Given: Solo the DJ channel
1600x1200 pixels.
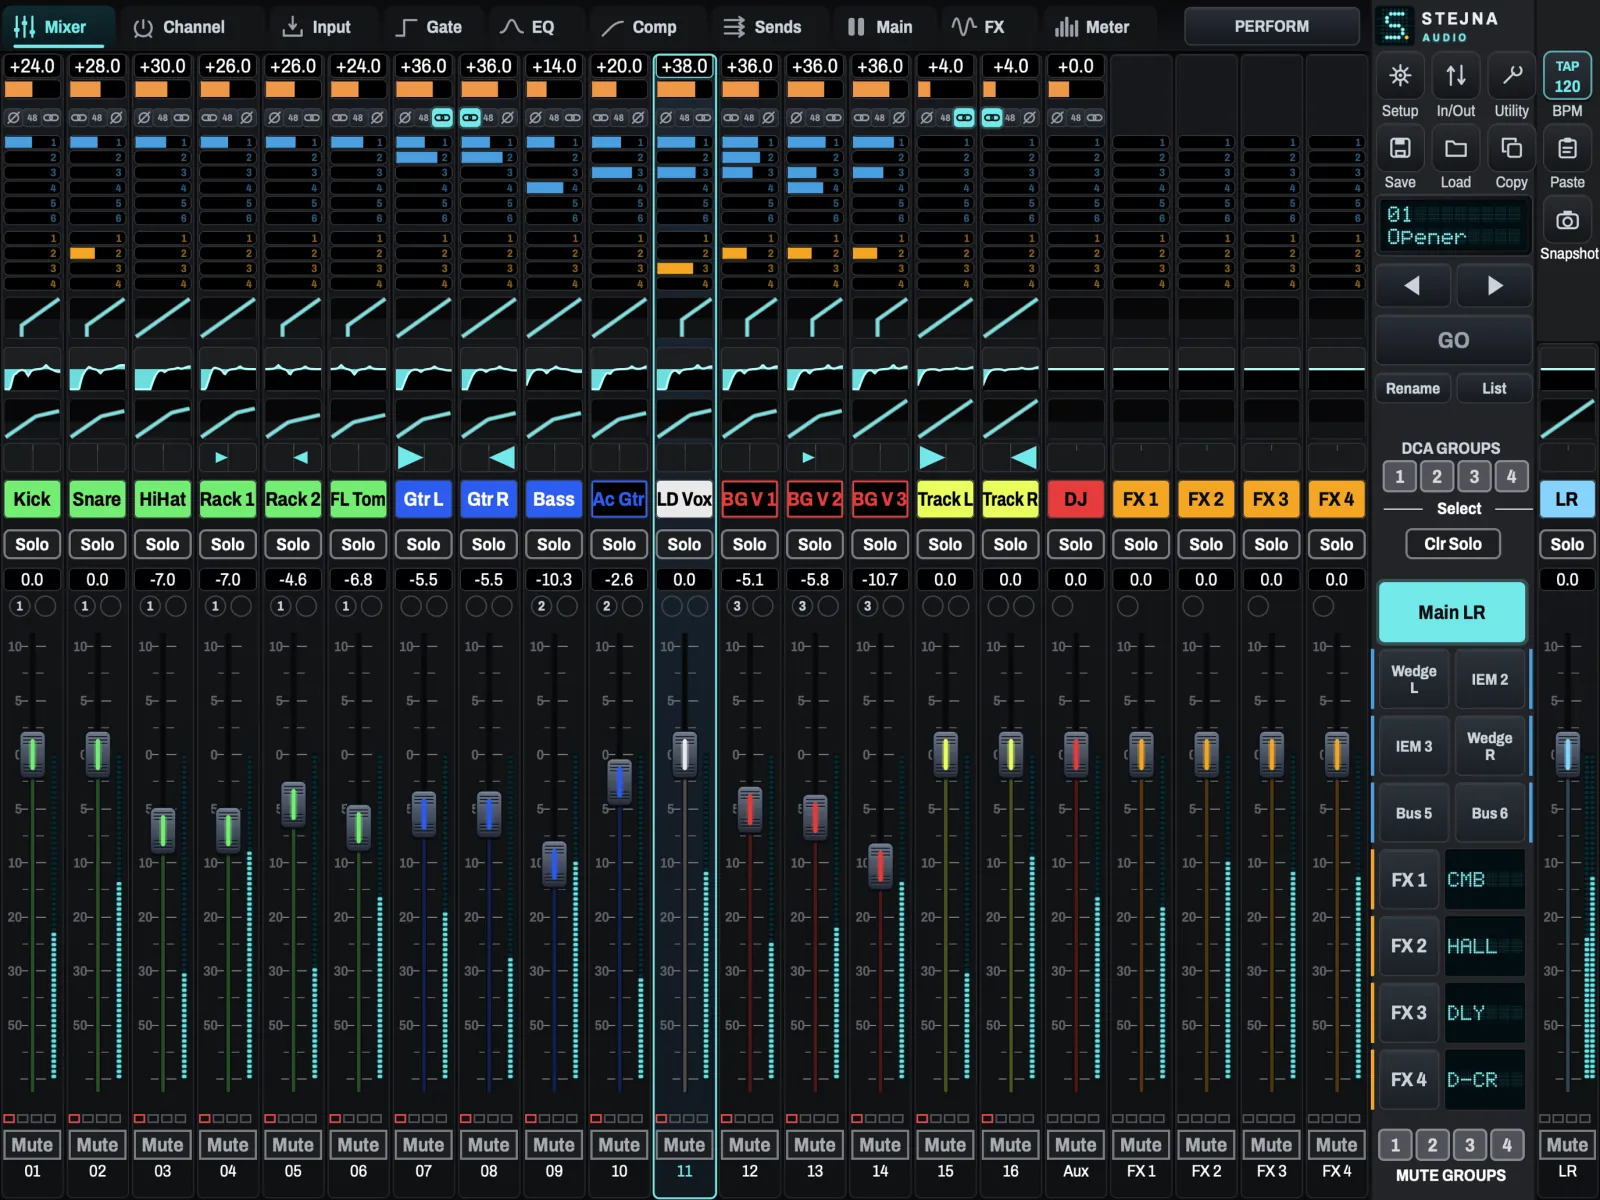Looking at the screenshot, I should [1076, 544].
